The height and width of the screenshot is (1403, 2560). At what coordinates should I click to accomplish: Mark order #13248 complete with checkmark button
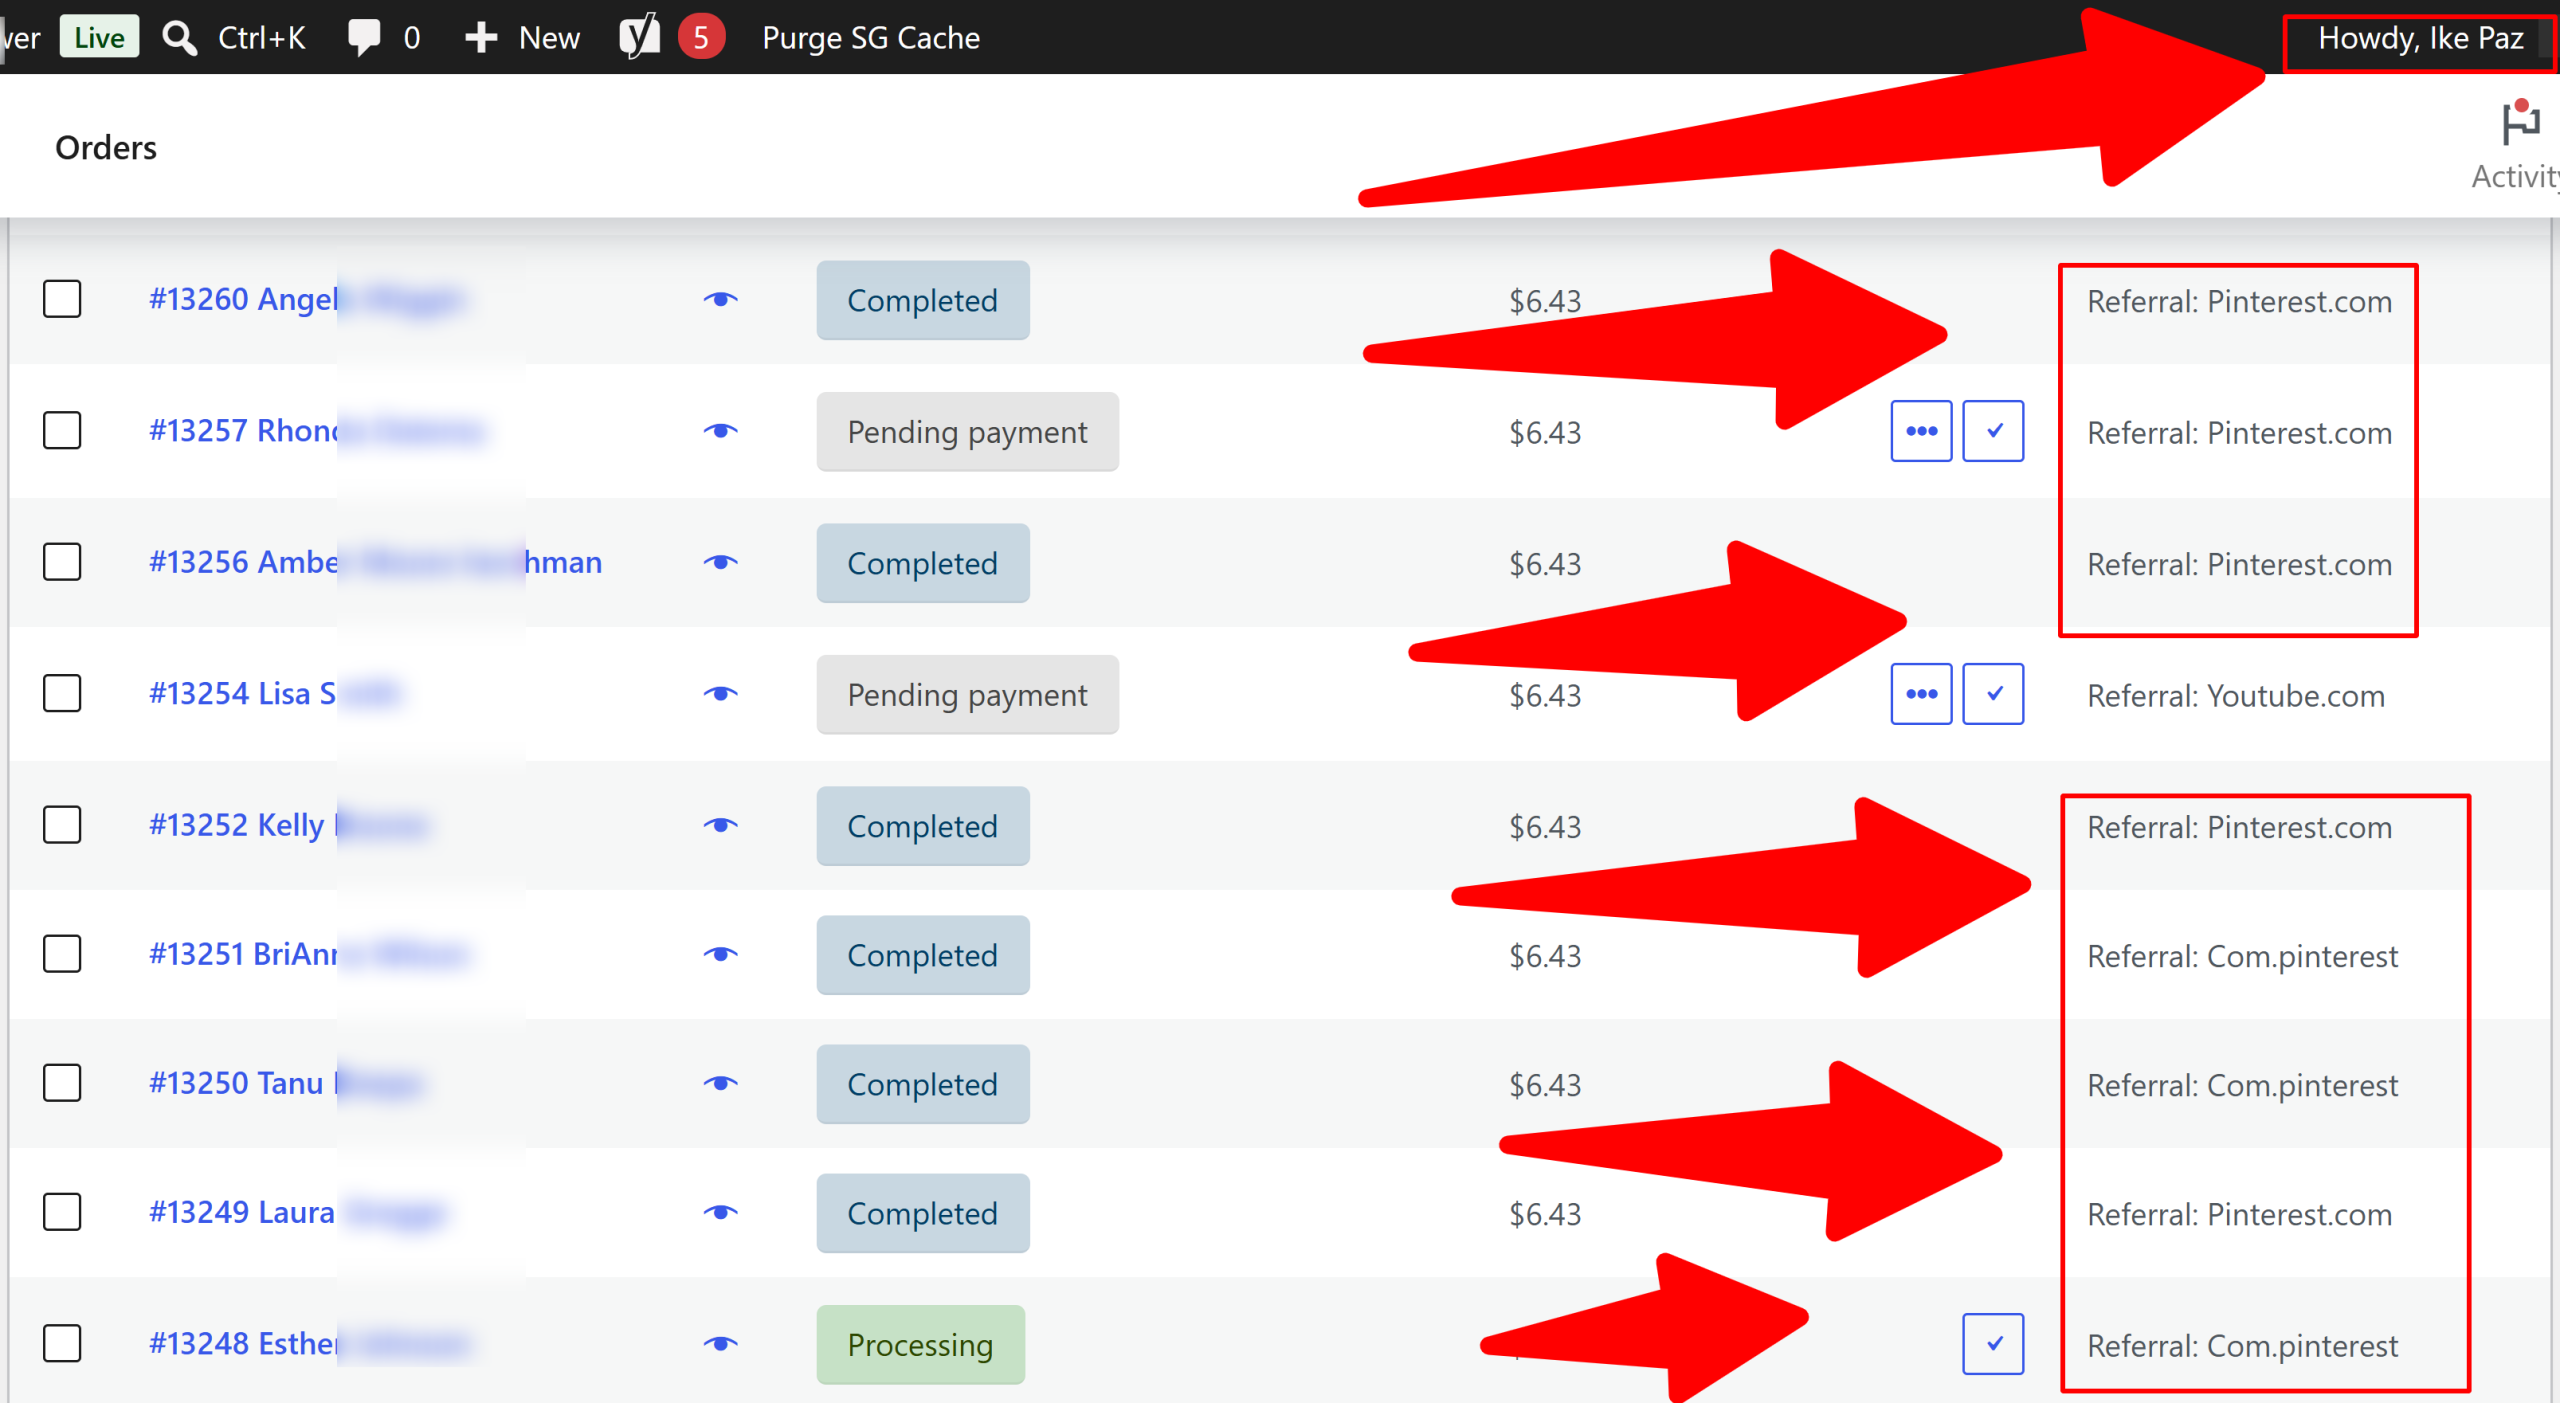point(1993,1343)
